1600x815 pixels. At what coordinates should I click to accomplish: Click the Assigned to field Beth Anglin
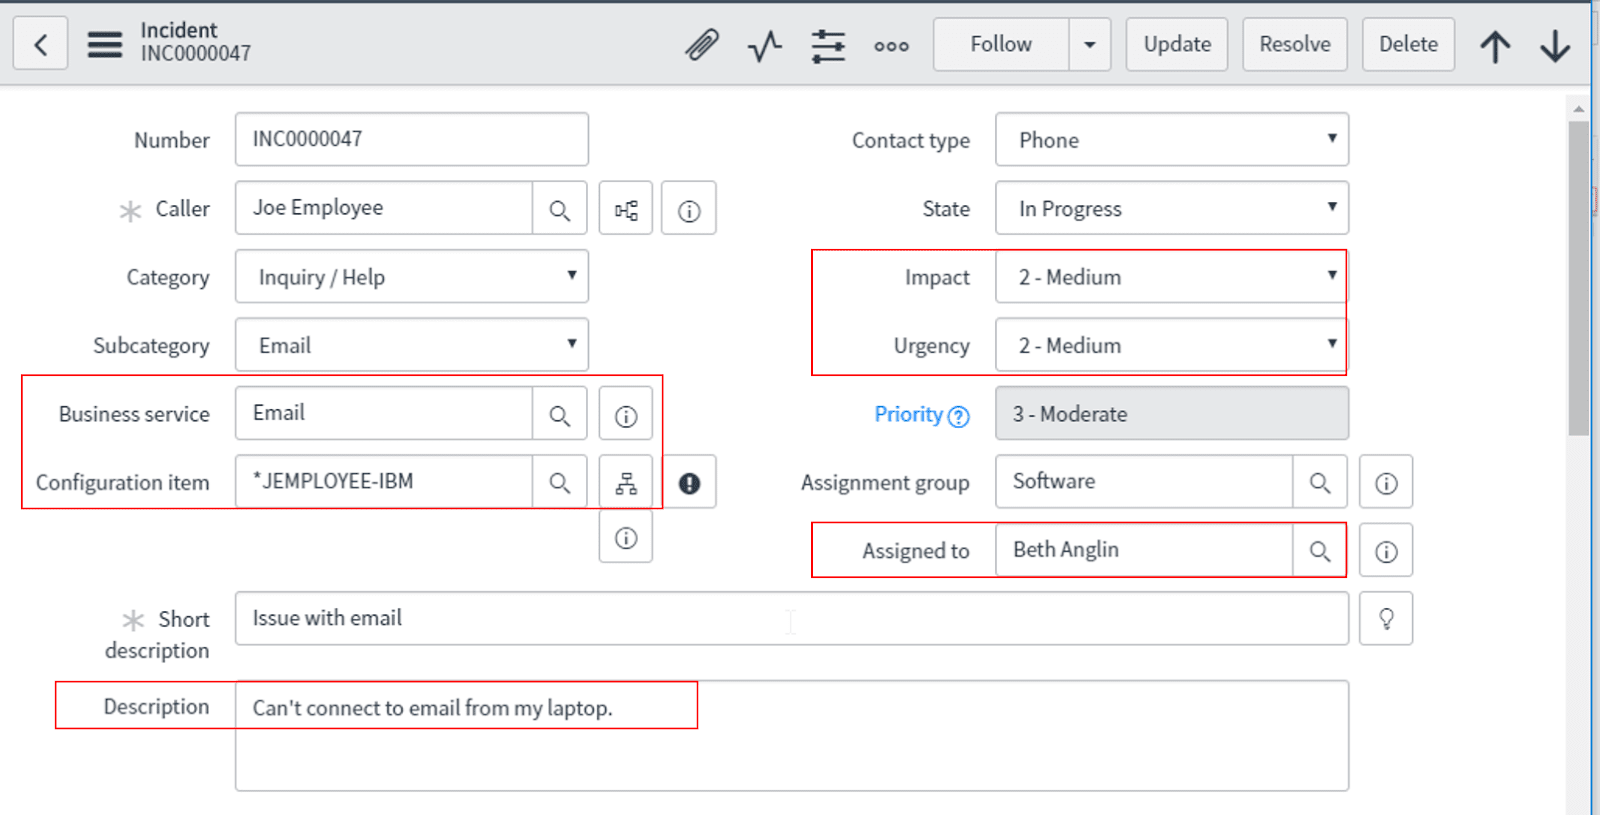(x=1144, y=550)
